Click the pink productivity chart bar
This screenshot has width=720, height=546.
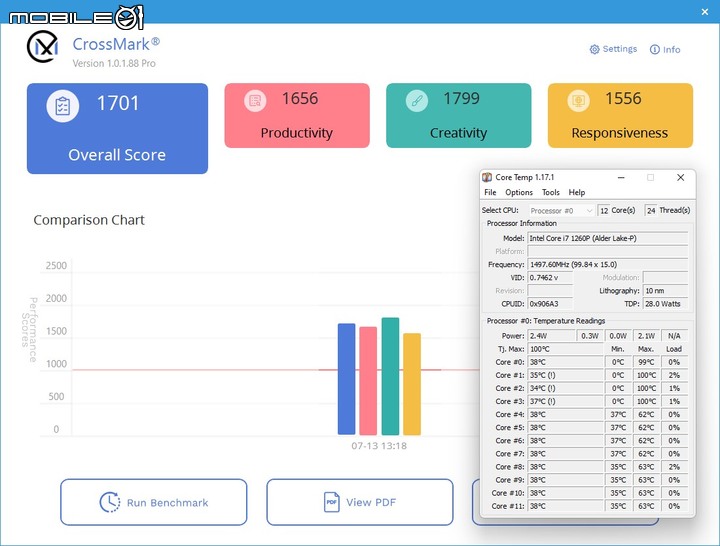point(368,381)
